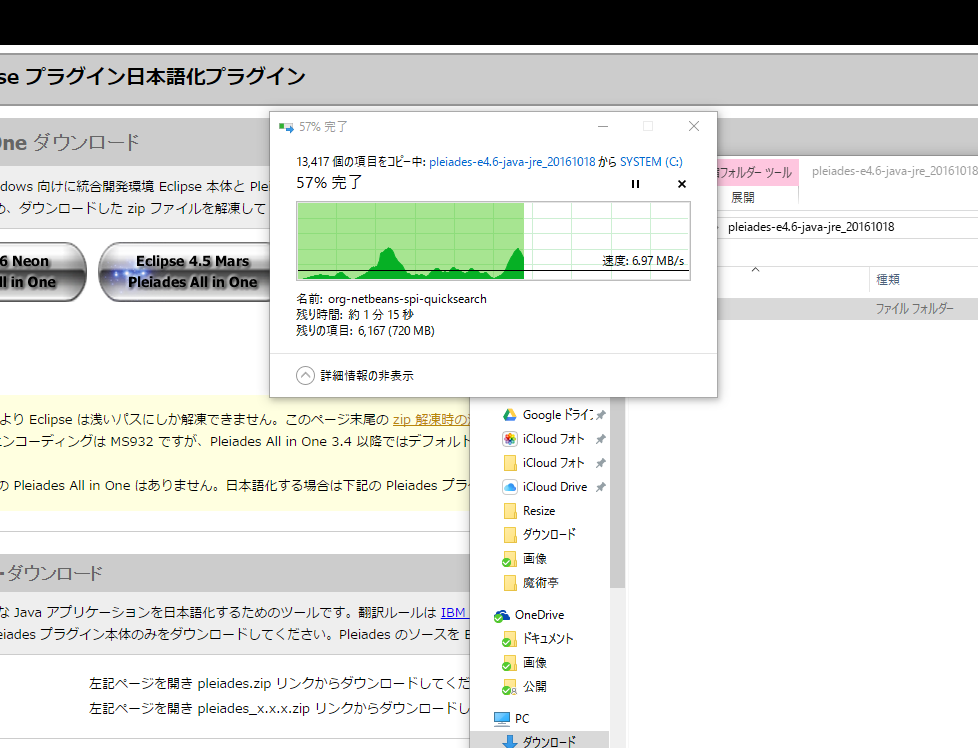Click the copy speed progress graph
The width and height of the screenshot is (978, 748).
[493, 241]
